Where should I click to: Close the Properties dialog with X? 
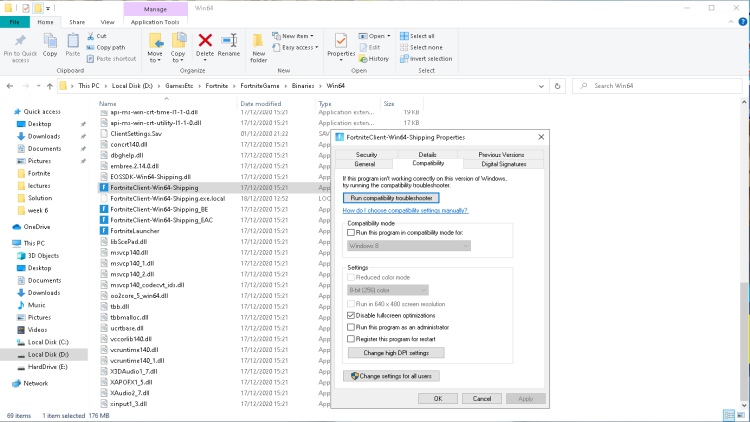pyautogui.click(x=541, y=137)
